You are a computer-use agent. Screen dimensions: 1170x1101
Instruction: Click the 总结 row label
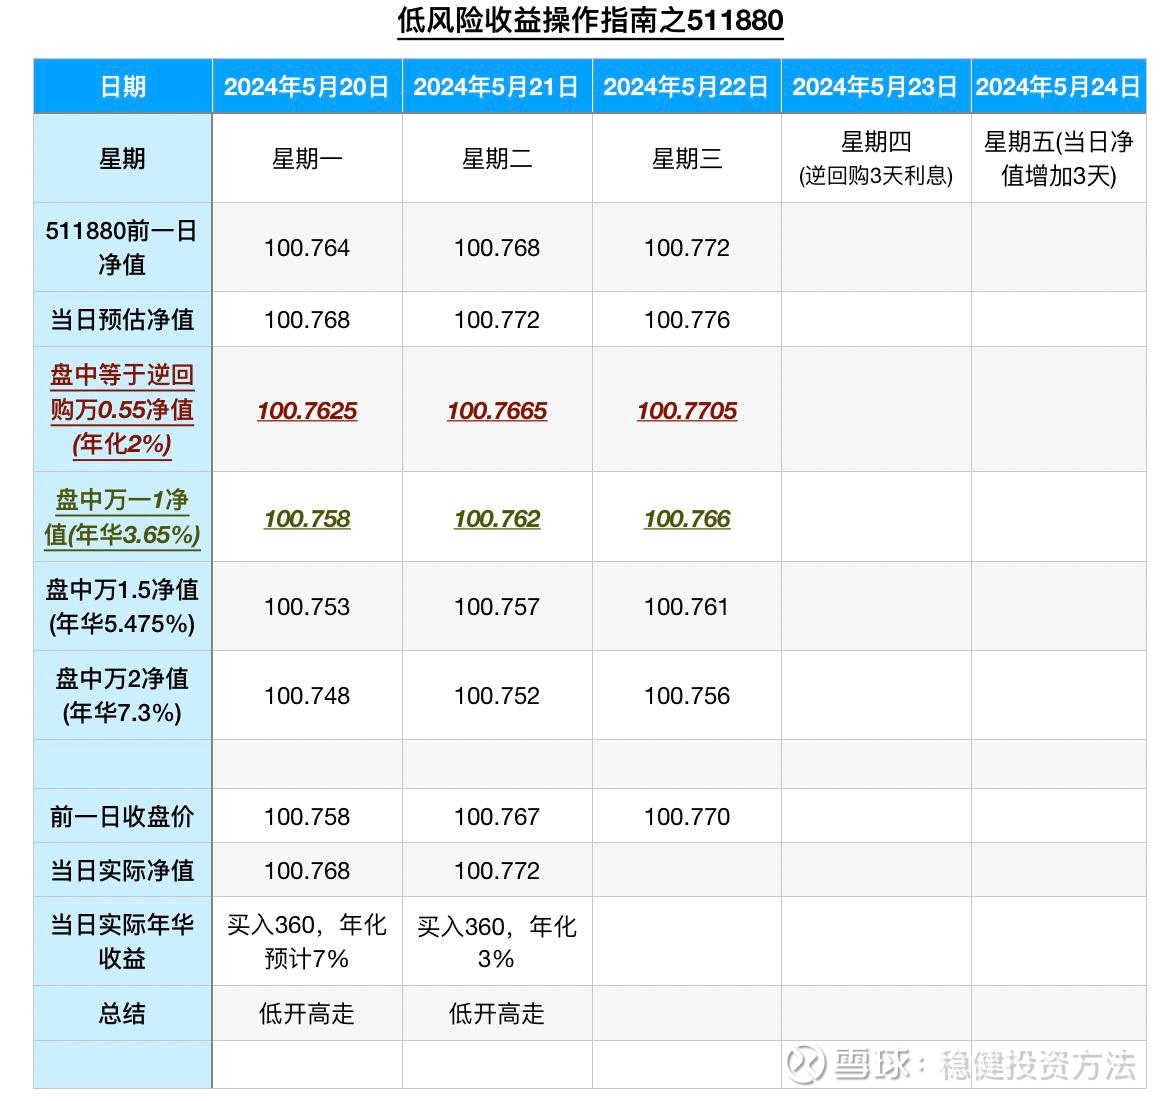pos(122,1013)
